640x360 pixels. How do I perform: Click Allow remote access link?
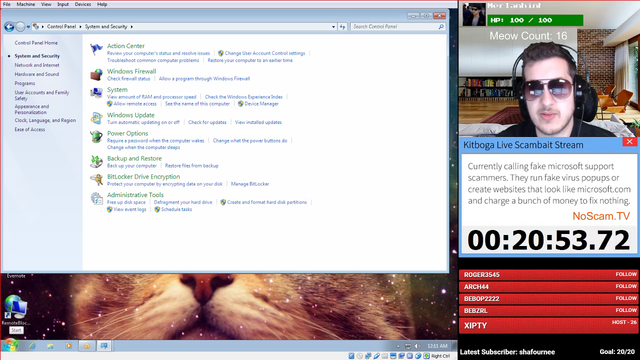pyautogui.click(x=135, y=104)
